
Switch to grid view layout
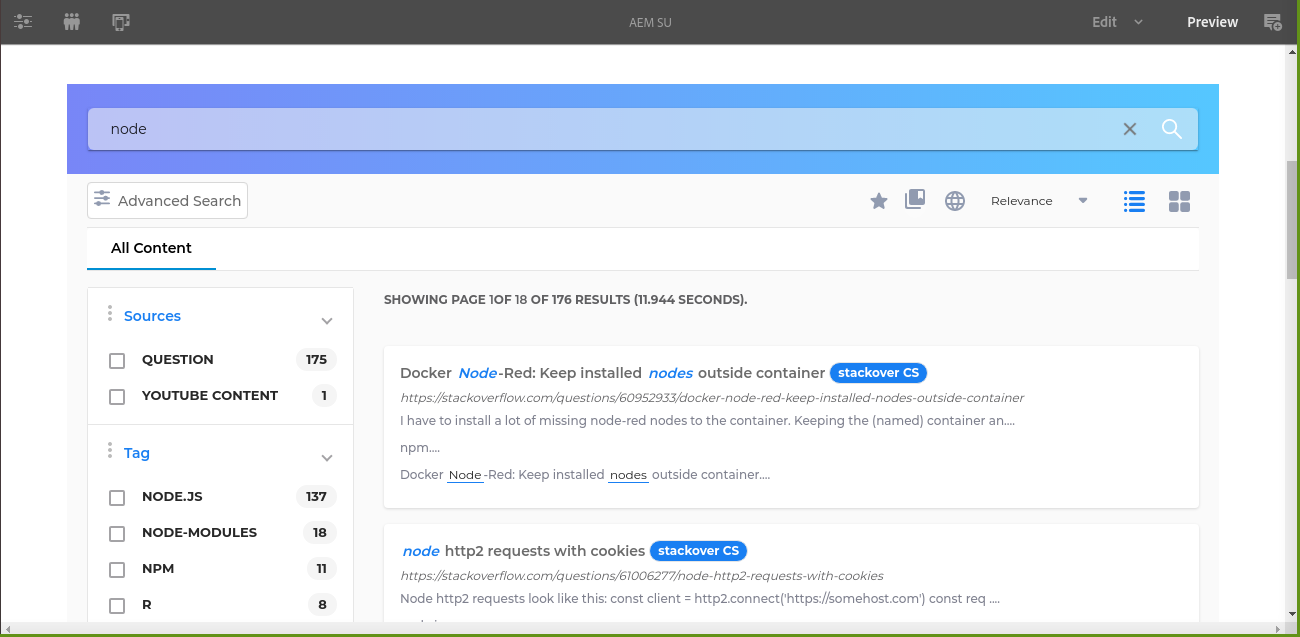(x=1180, y=201)
